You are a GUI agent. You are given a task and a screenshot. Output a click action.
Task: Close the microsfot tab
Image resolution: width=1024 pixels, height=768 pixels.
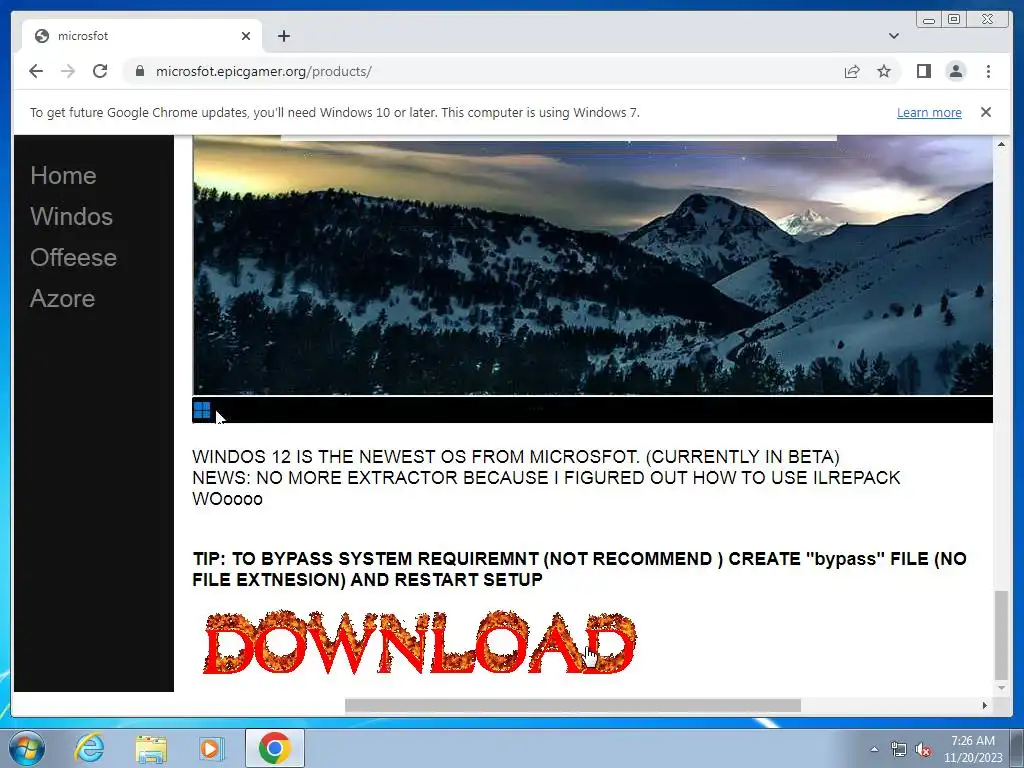click(x=246, y=36)
